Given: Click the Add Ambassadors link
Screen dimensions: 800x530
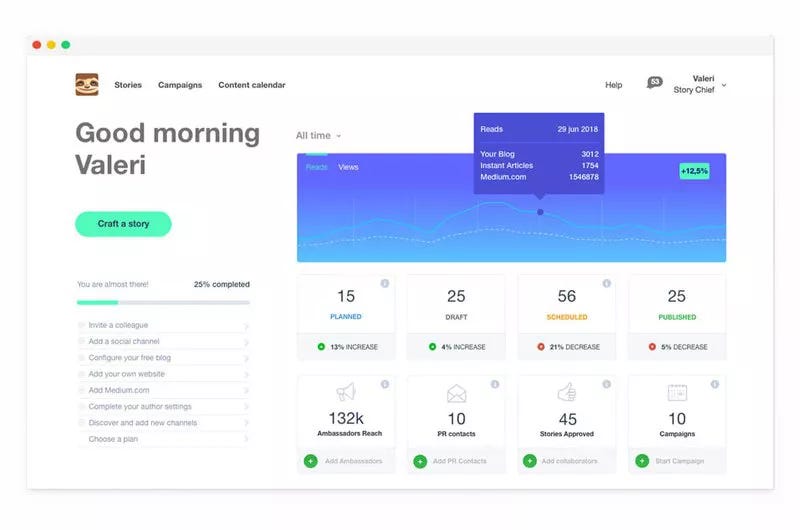Looking at the screenshot, I should point(354,461).
